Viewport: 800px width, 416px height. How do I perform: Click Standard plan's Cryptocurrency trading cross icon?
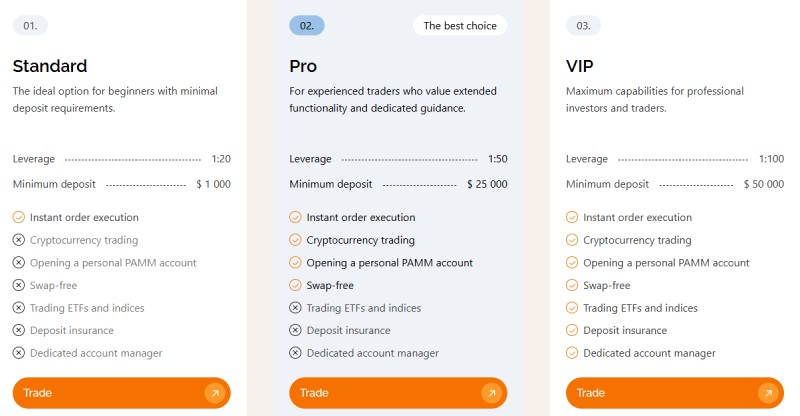coord(19,240)
